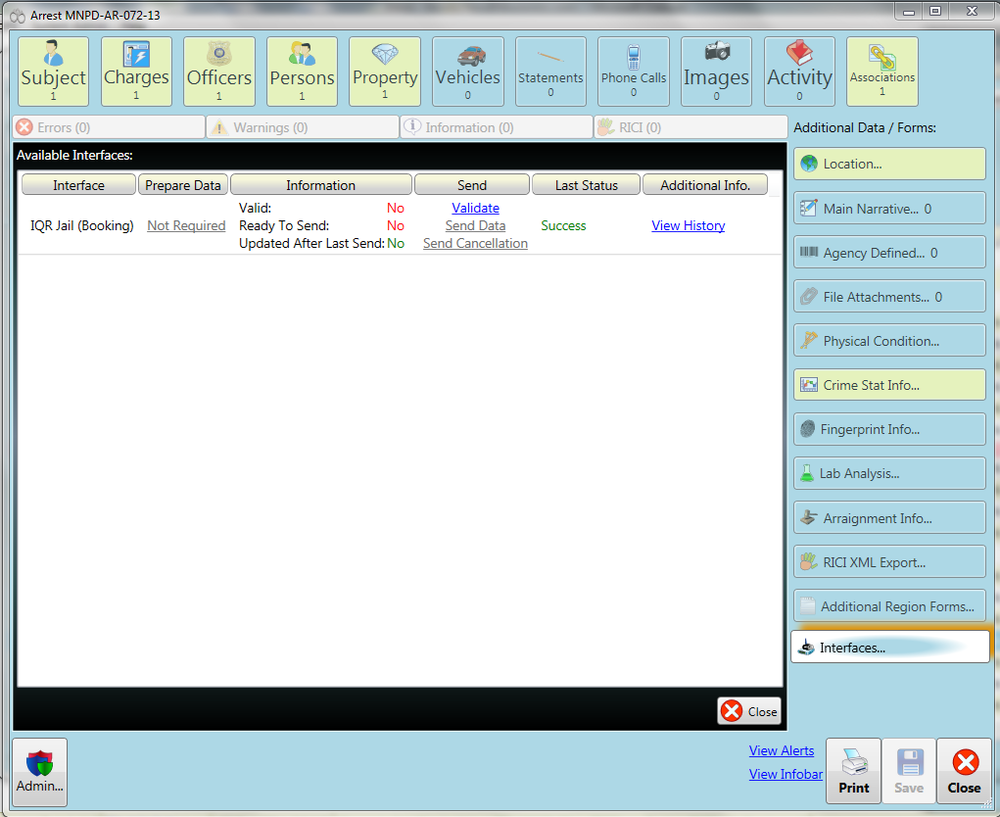View History for IQR Jail Booking

point(688,225)
